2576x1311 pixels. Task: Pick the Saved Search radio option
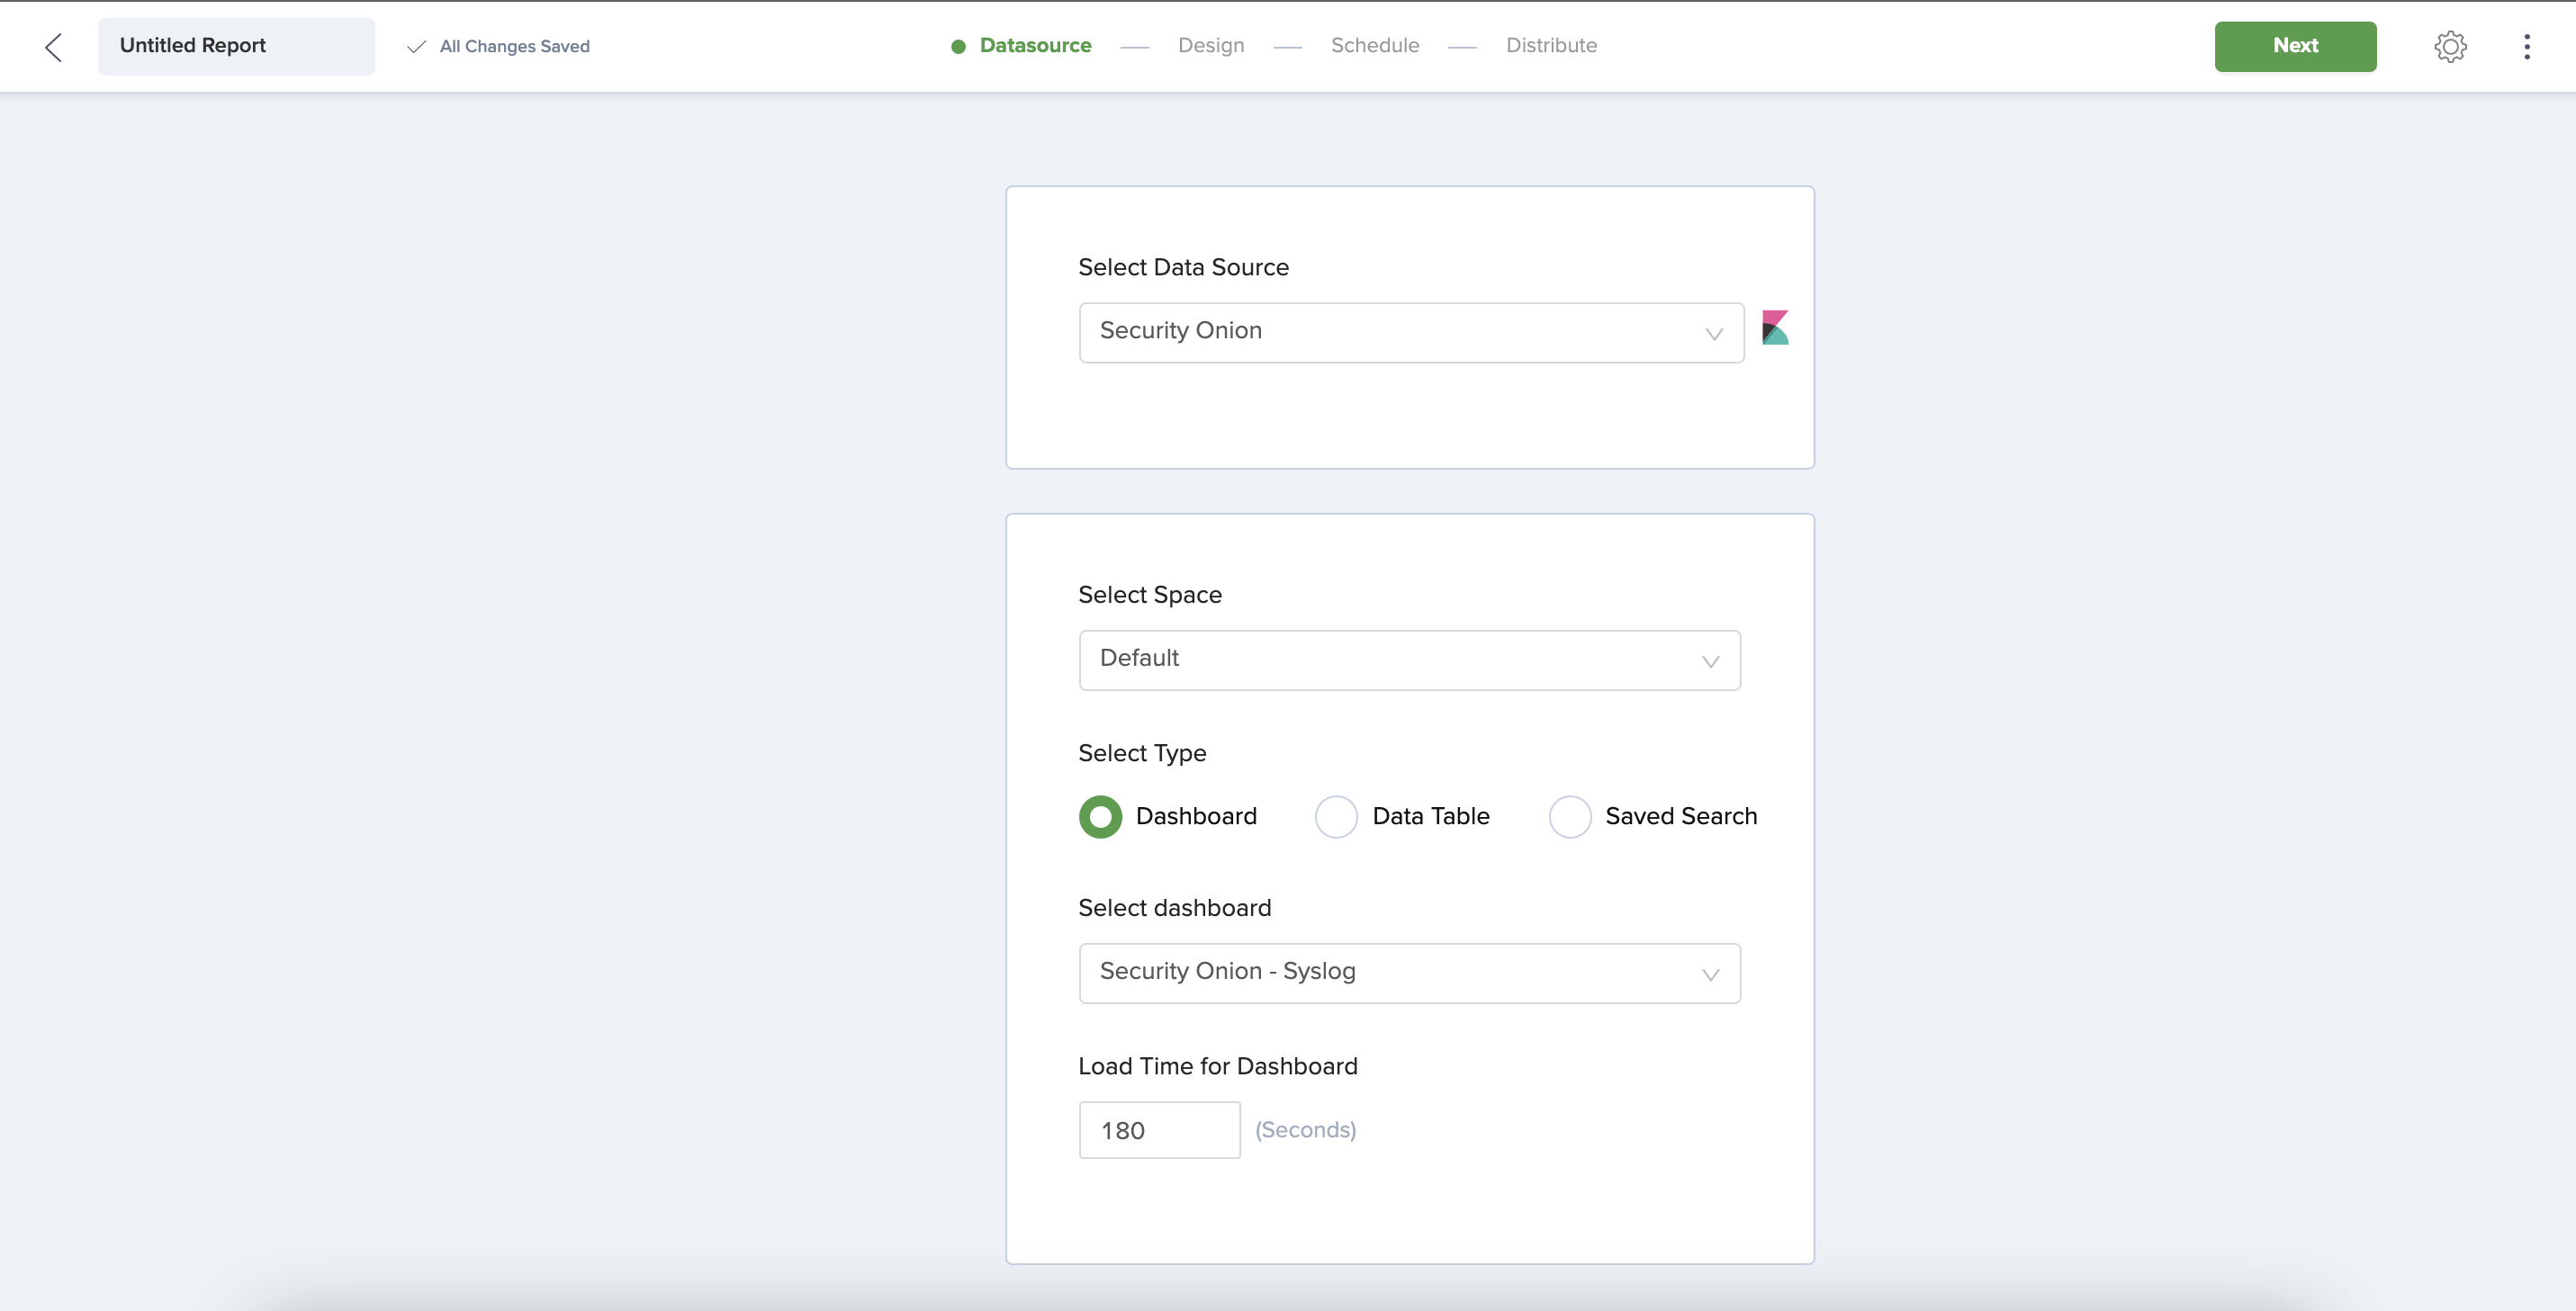1570,817
